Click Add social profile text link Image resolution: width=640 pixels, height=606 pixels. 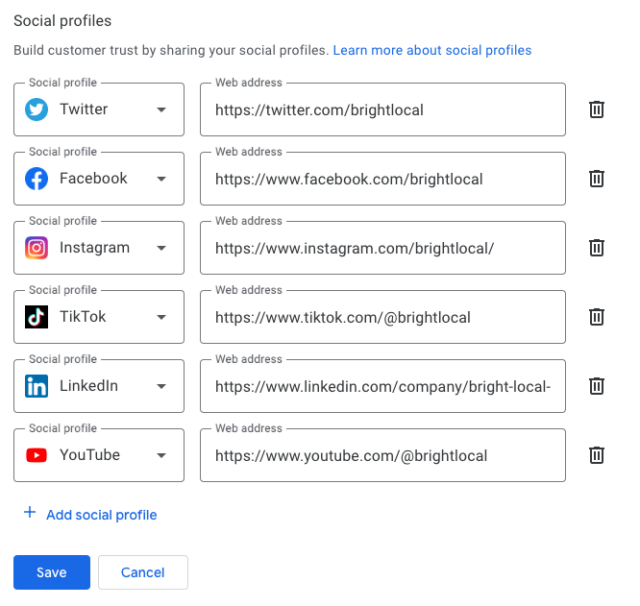(x=102, y=515)
